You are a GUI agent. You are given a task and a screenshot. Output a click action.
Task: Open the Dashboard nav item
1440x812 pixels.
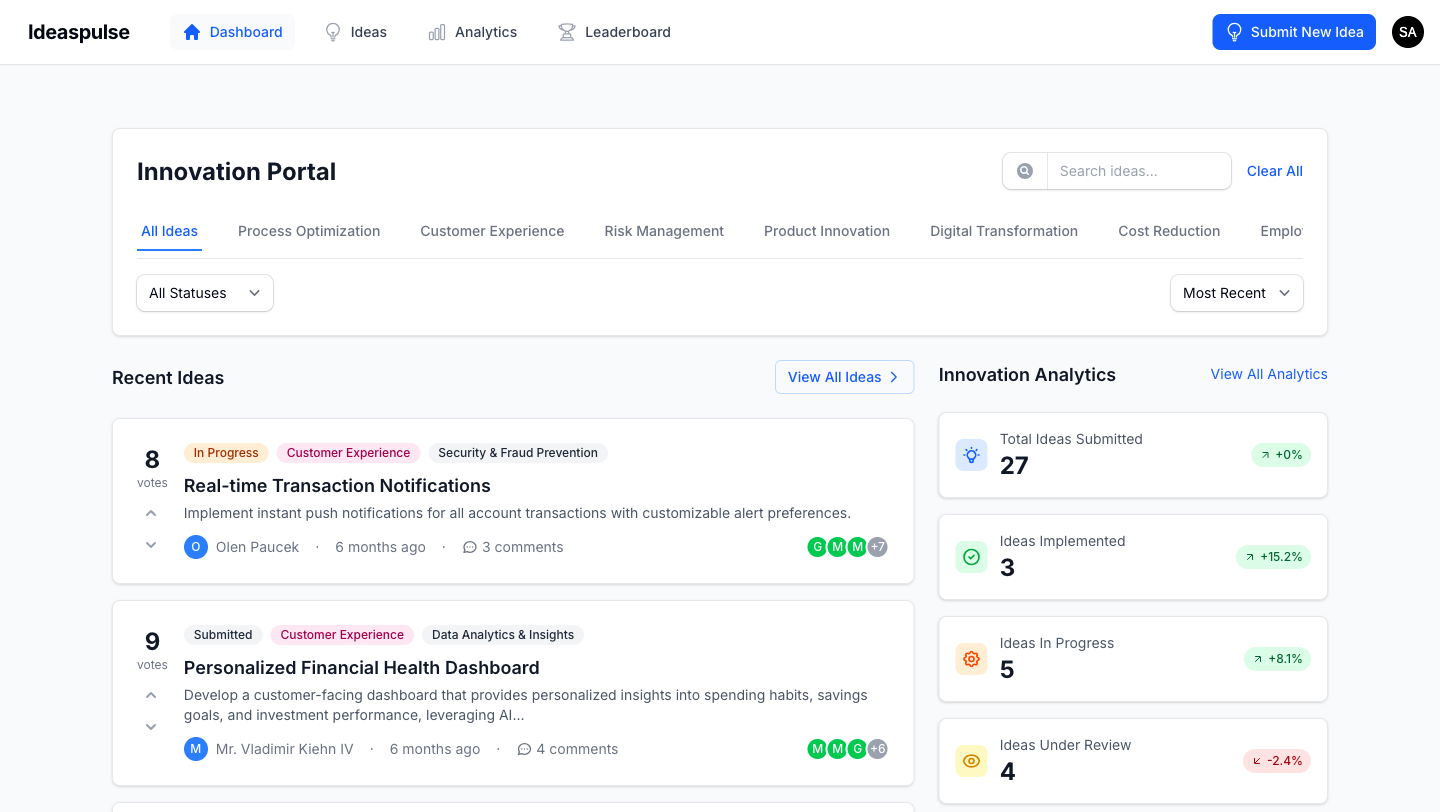pyautogui.click(x=232, y=32)
